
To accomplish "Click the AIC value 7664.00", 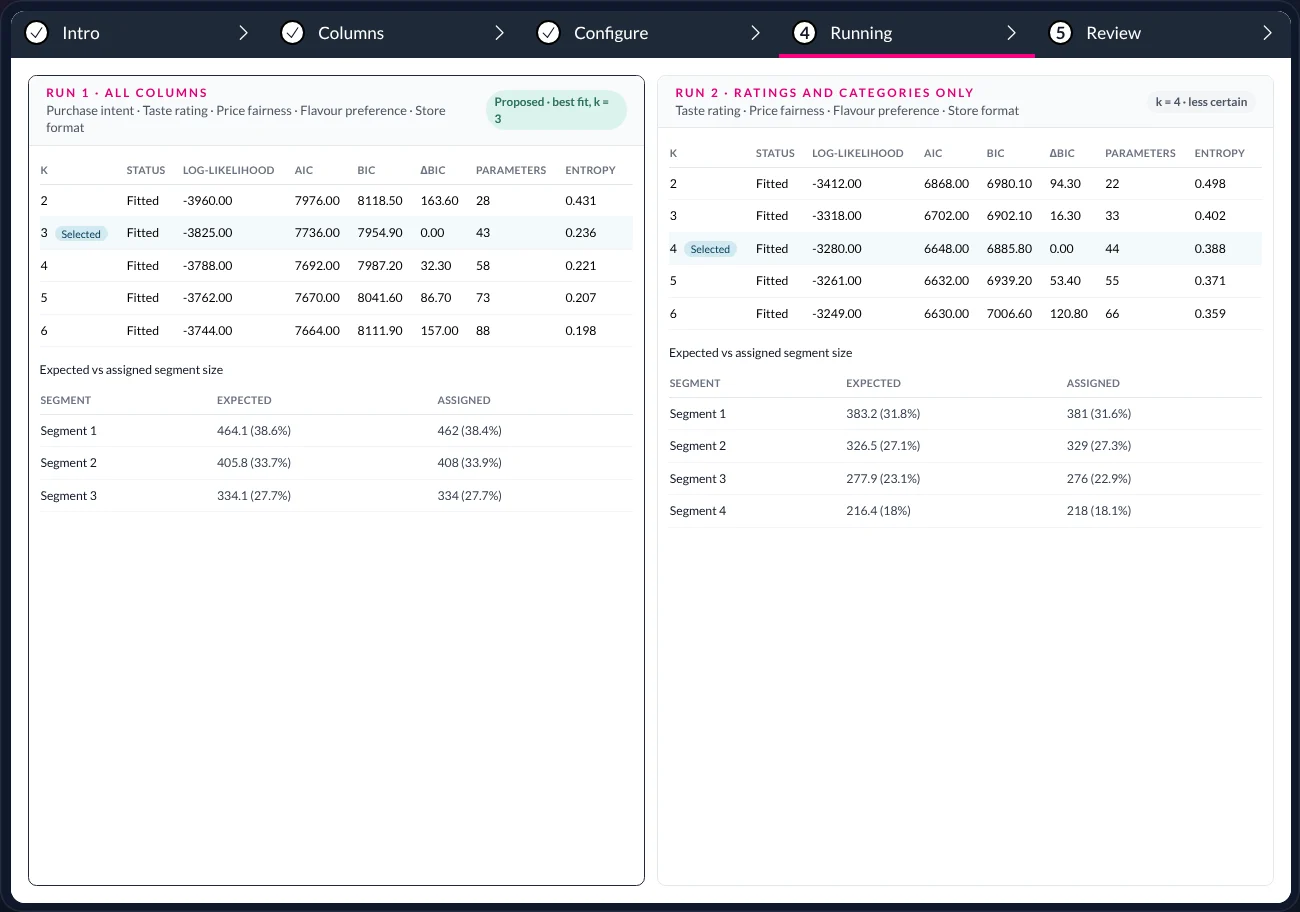I will pos(317,331).
